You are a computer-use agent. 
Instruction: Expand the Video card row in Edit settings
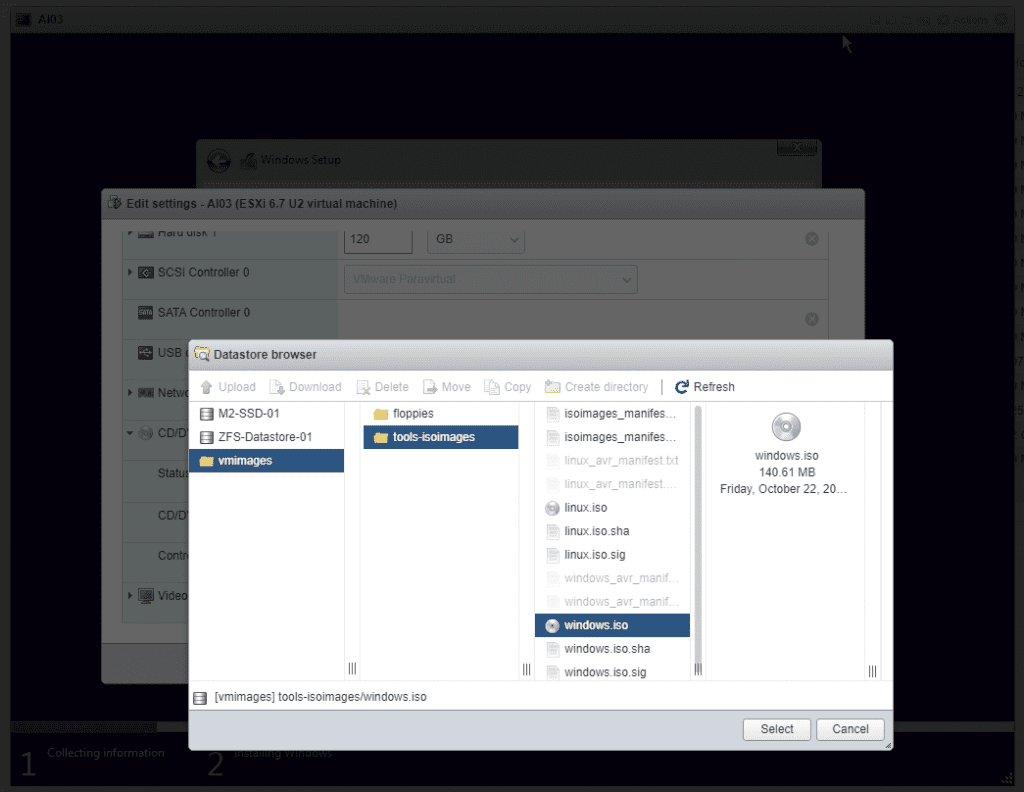[130, 595]
